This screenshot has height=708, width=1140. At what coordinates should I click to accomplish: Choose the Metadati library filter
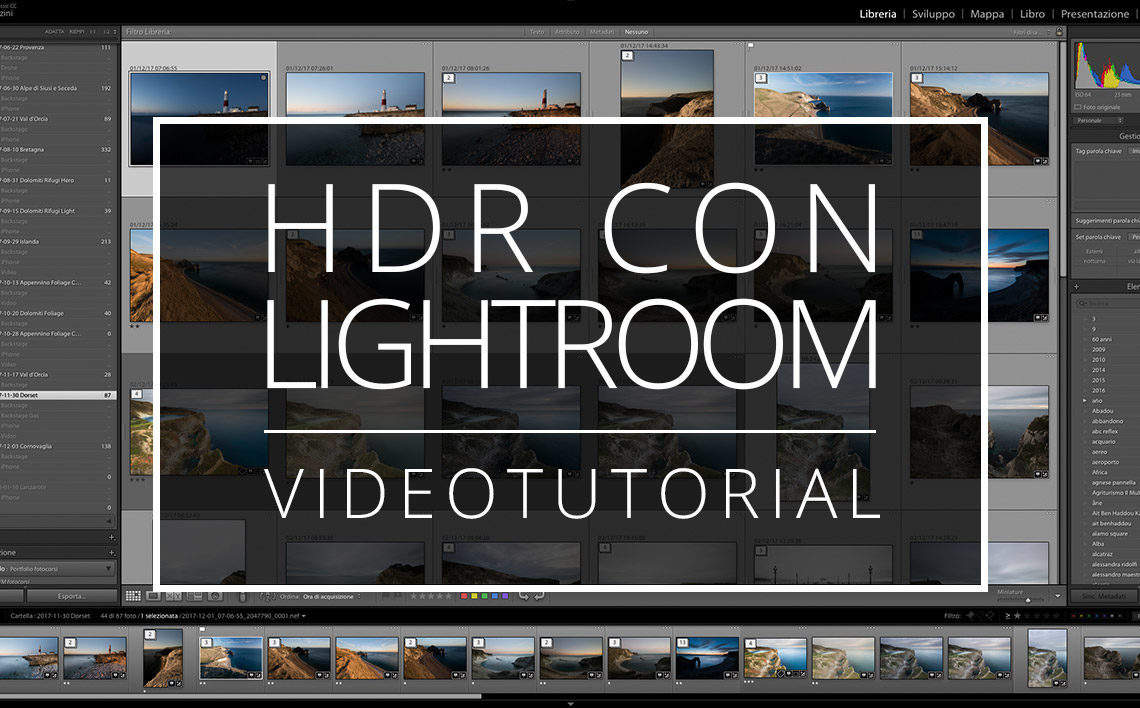[602, 32]
